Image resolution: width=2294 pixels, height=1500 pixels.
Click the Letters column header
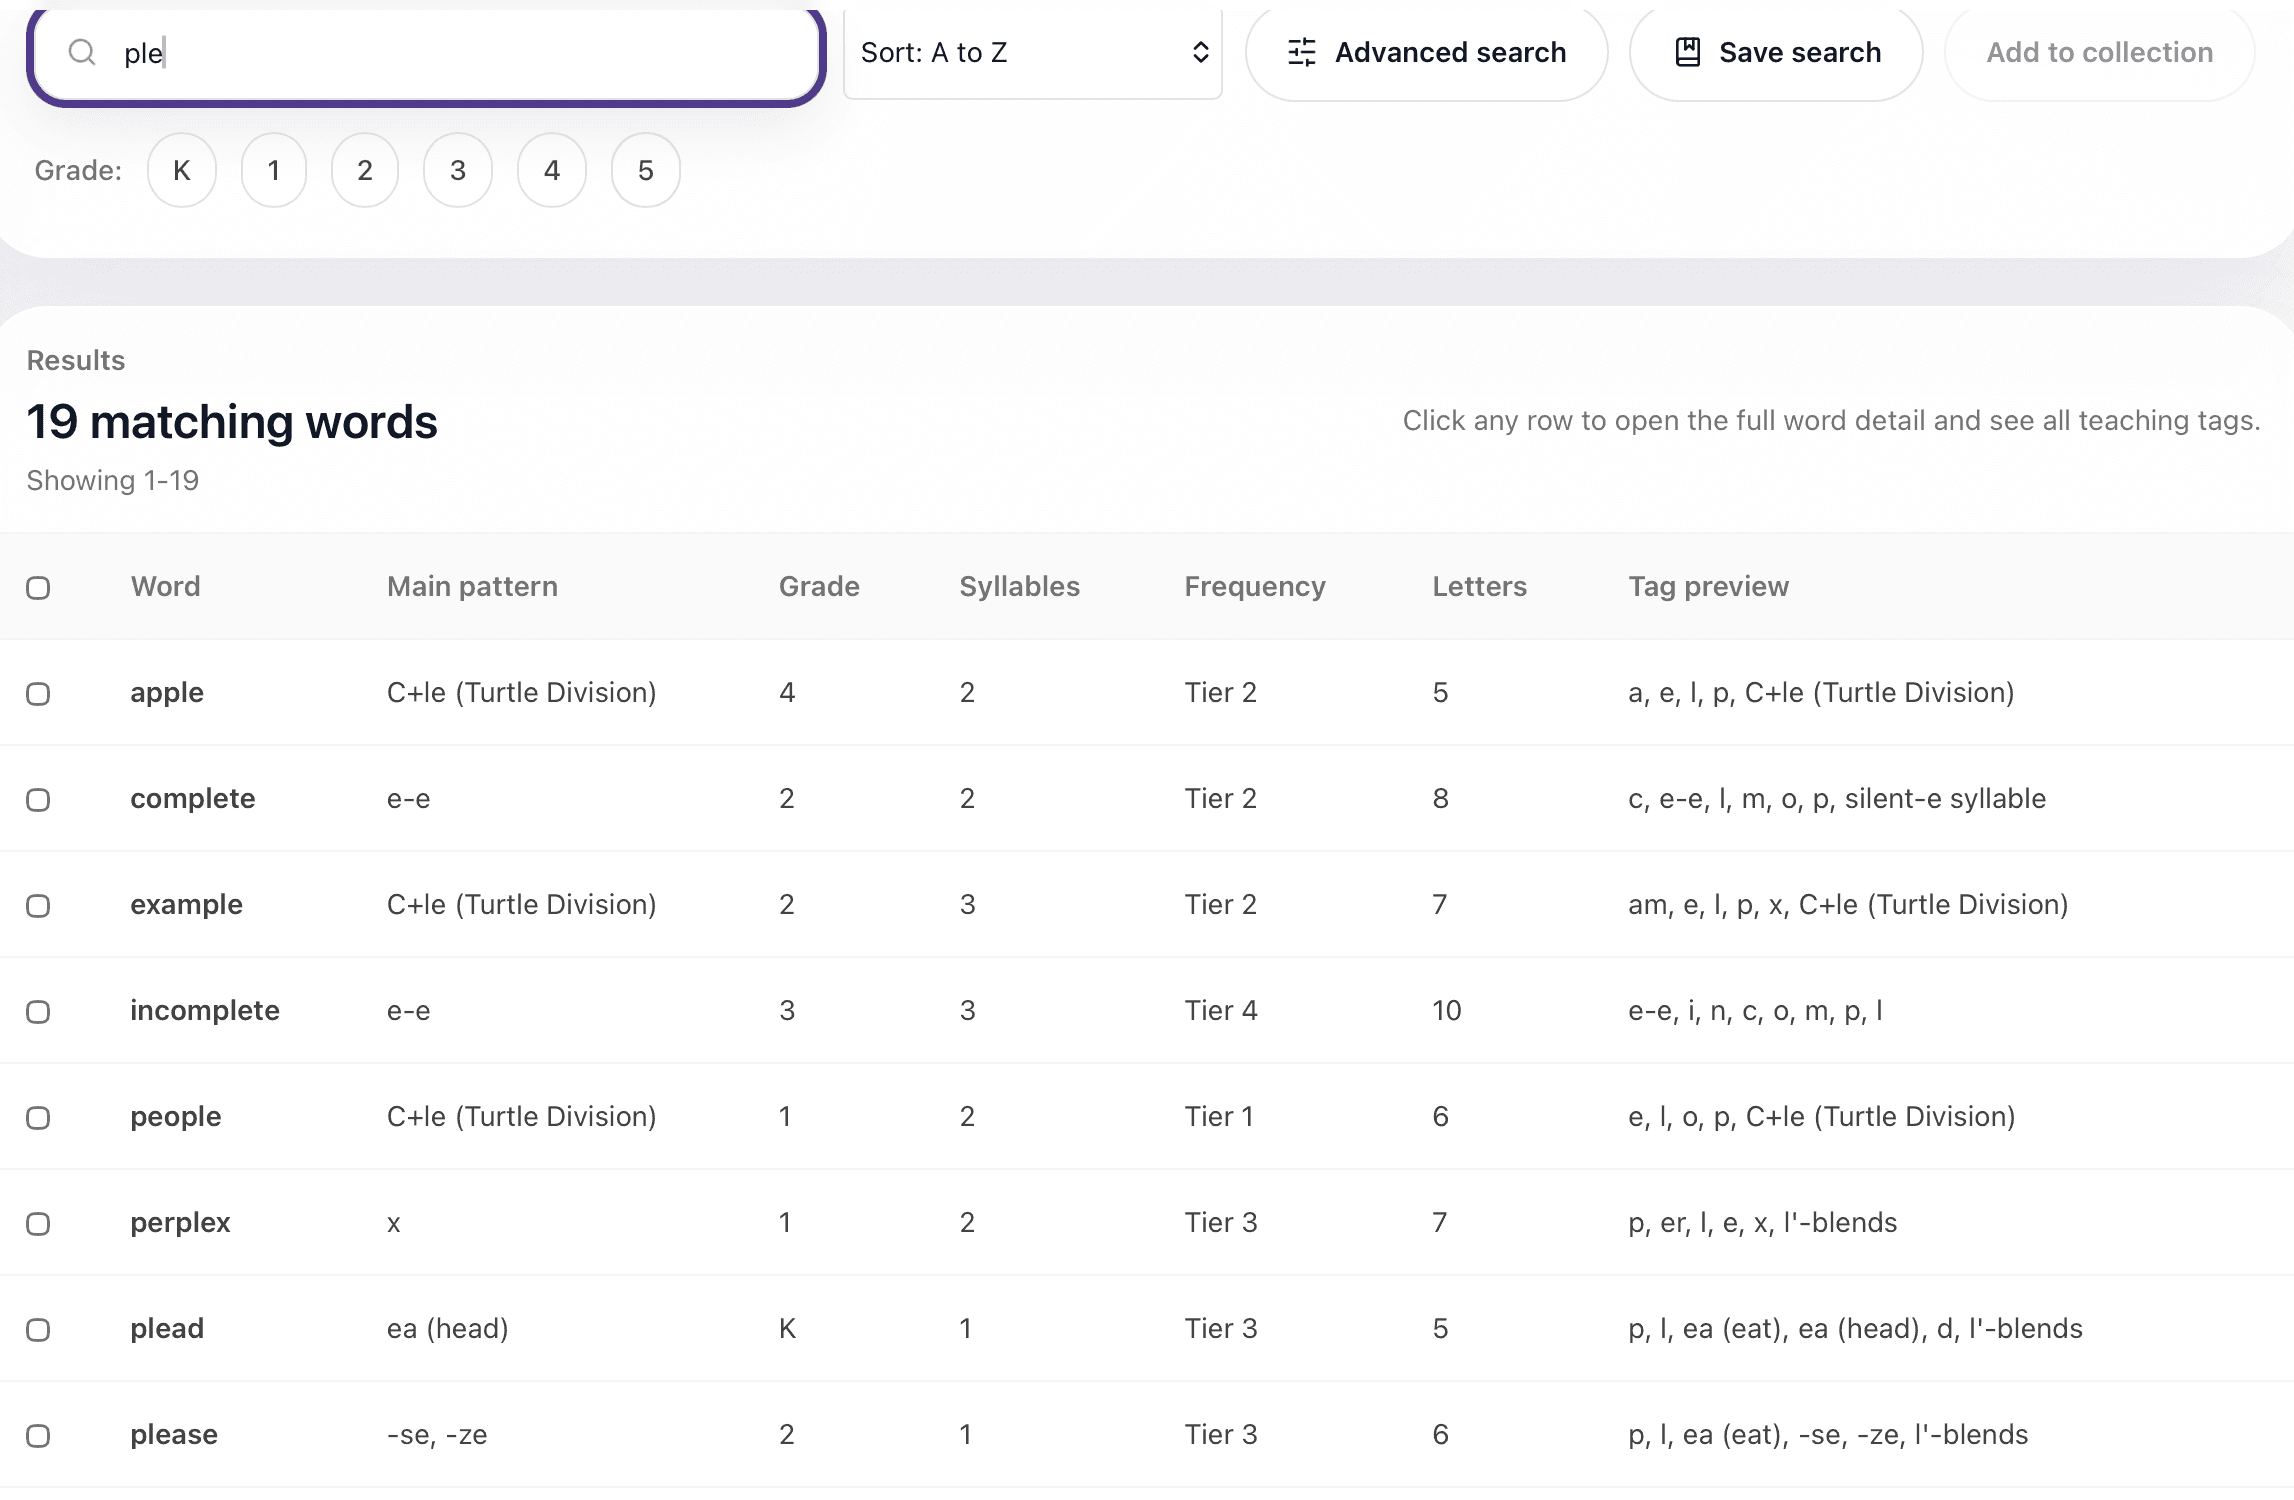1480,586
